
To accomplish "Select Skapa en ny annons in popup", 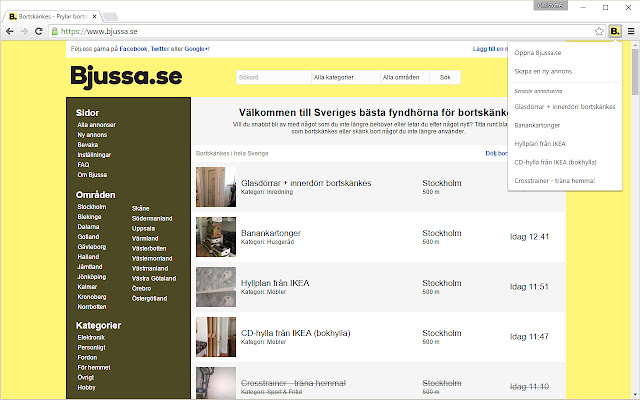I will point(543,71).
